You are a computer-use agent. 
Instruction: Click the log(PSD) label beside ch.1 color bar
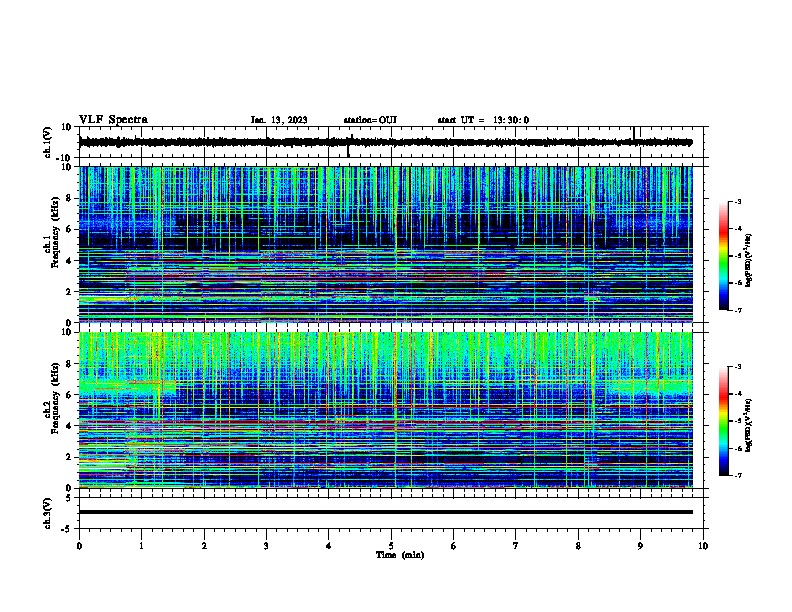749,261
